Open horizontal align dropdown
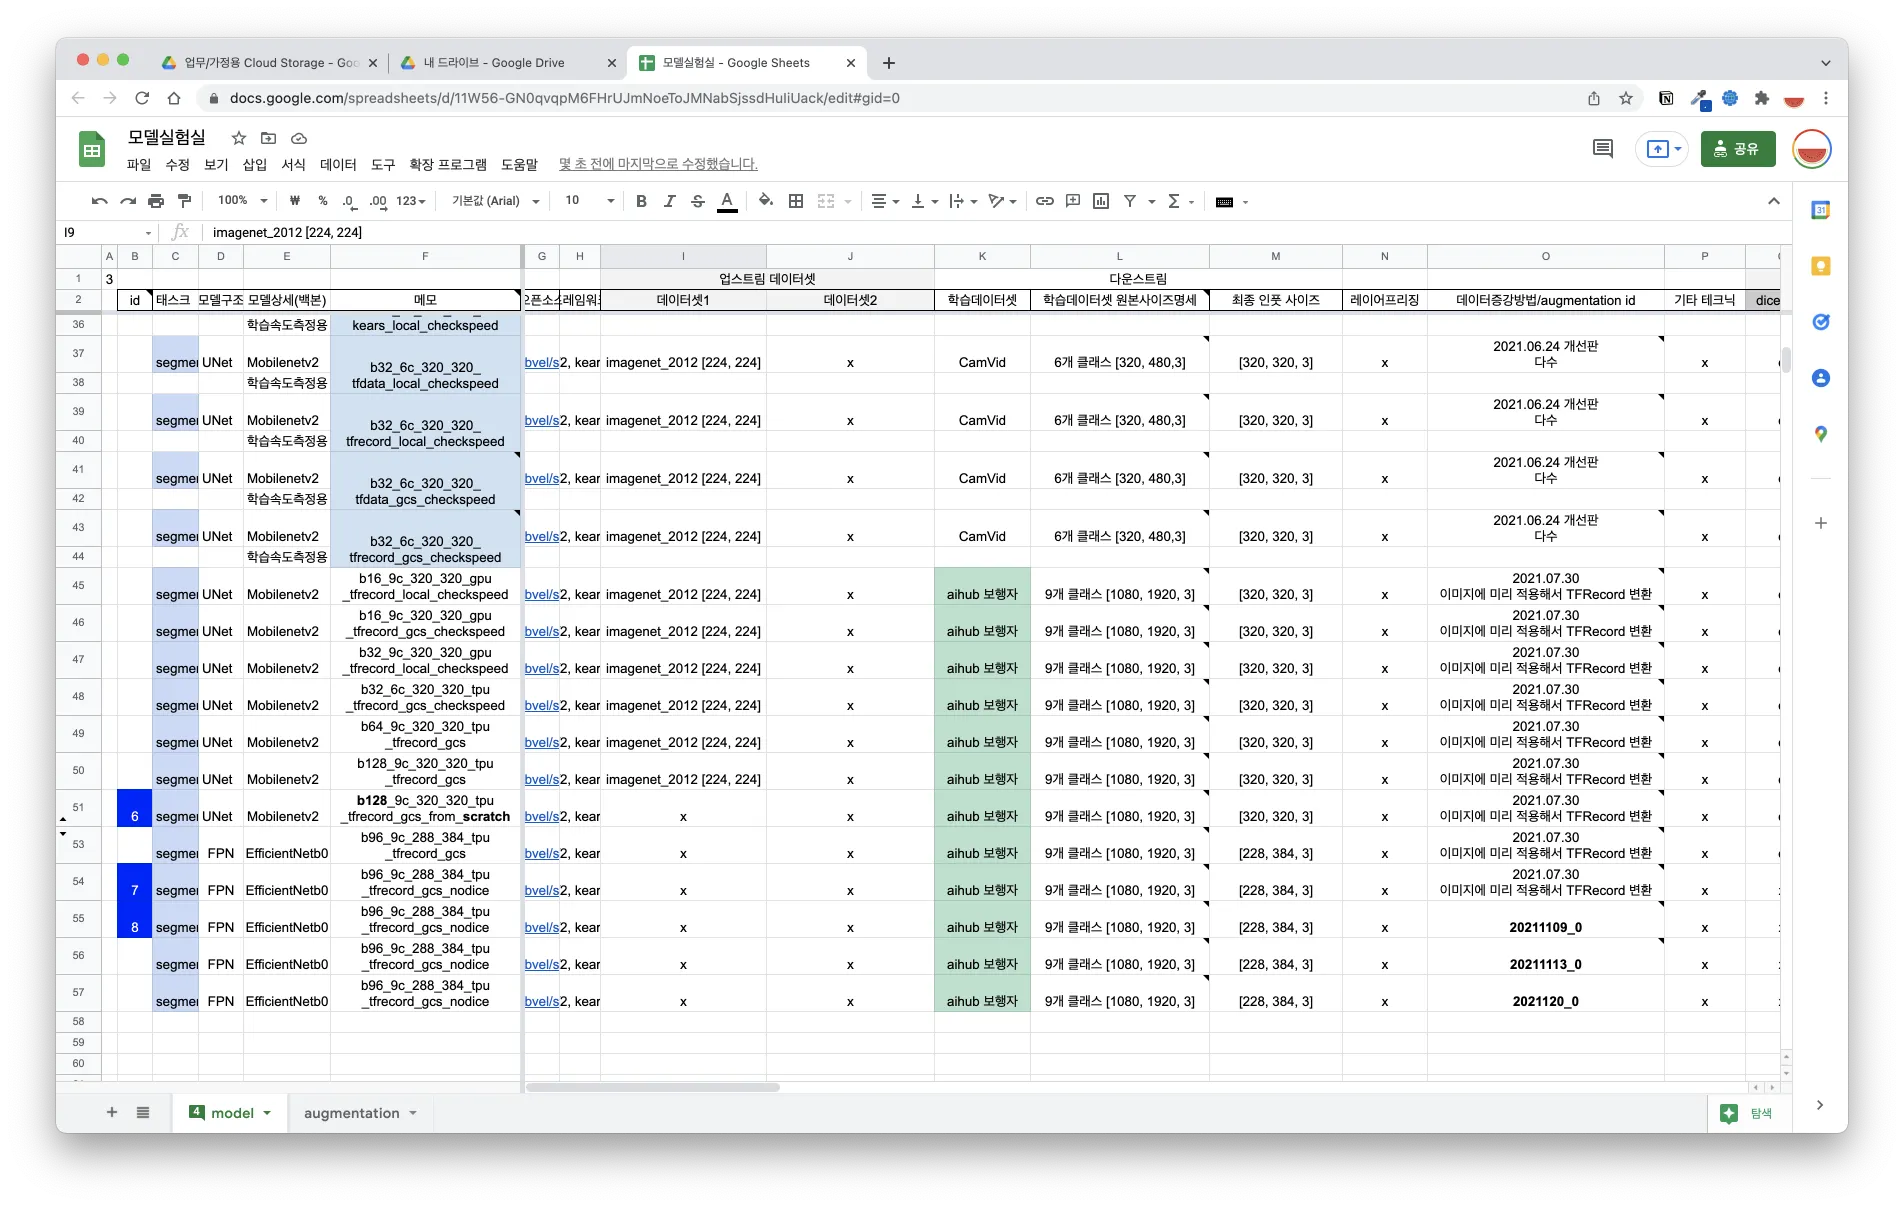The image size is (1904, 1207). point(885,201)
